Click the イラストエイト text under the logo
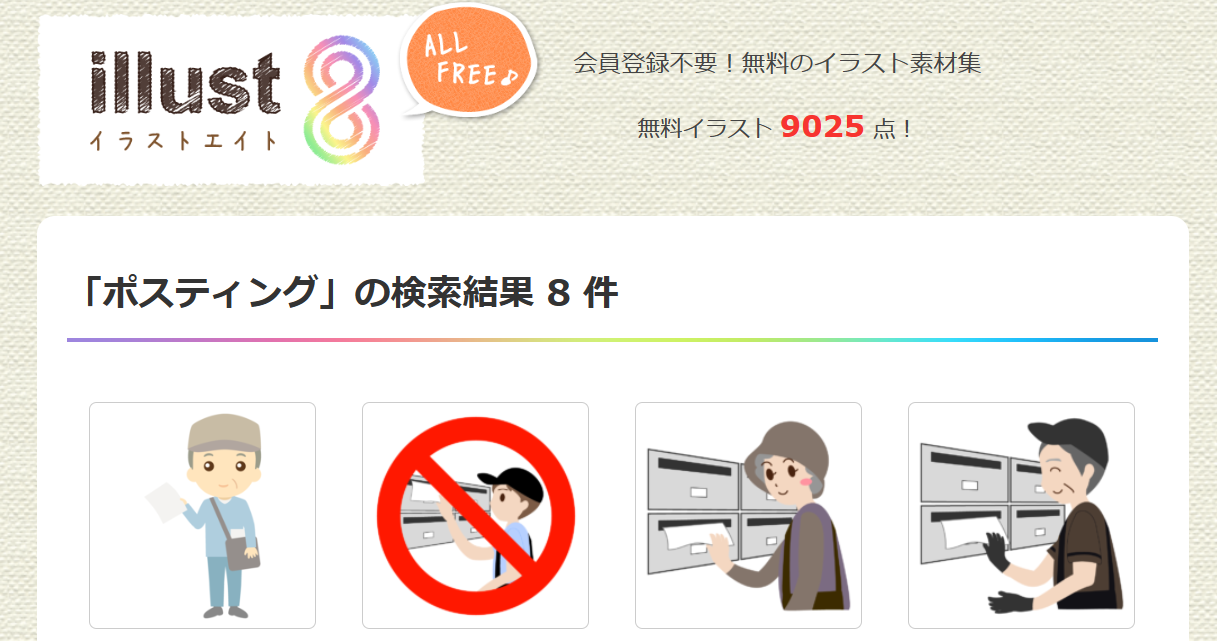Image resolution: width=1217 pixels, height=641 pixels. pyautogui.click(x=183, y=141)
